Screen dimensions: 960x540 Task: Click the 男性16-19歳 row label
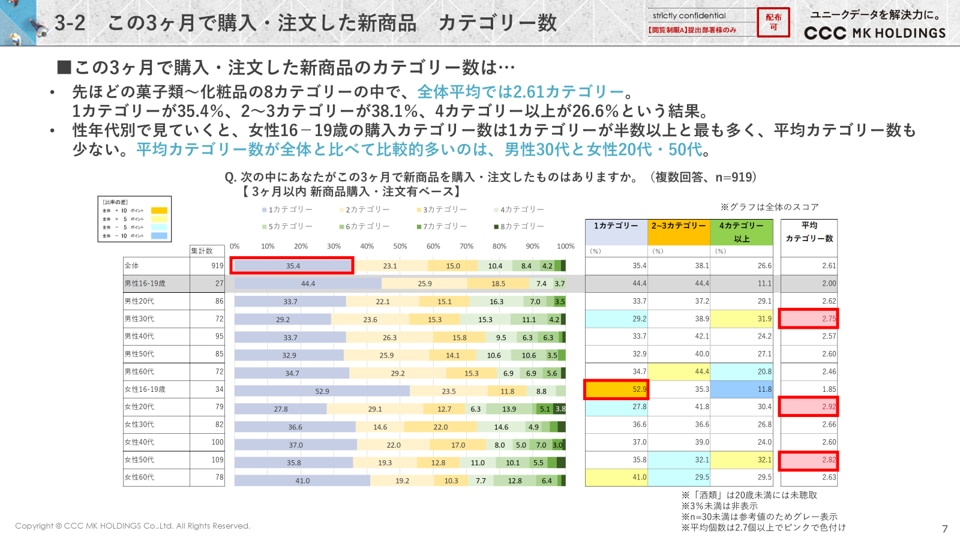[145, 283]
